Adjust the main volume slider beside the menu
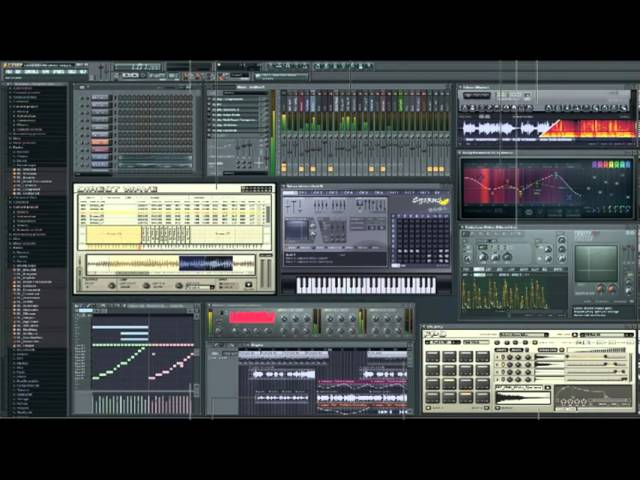 (101, 72)
